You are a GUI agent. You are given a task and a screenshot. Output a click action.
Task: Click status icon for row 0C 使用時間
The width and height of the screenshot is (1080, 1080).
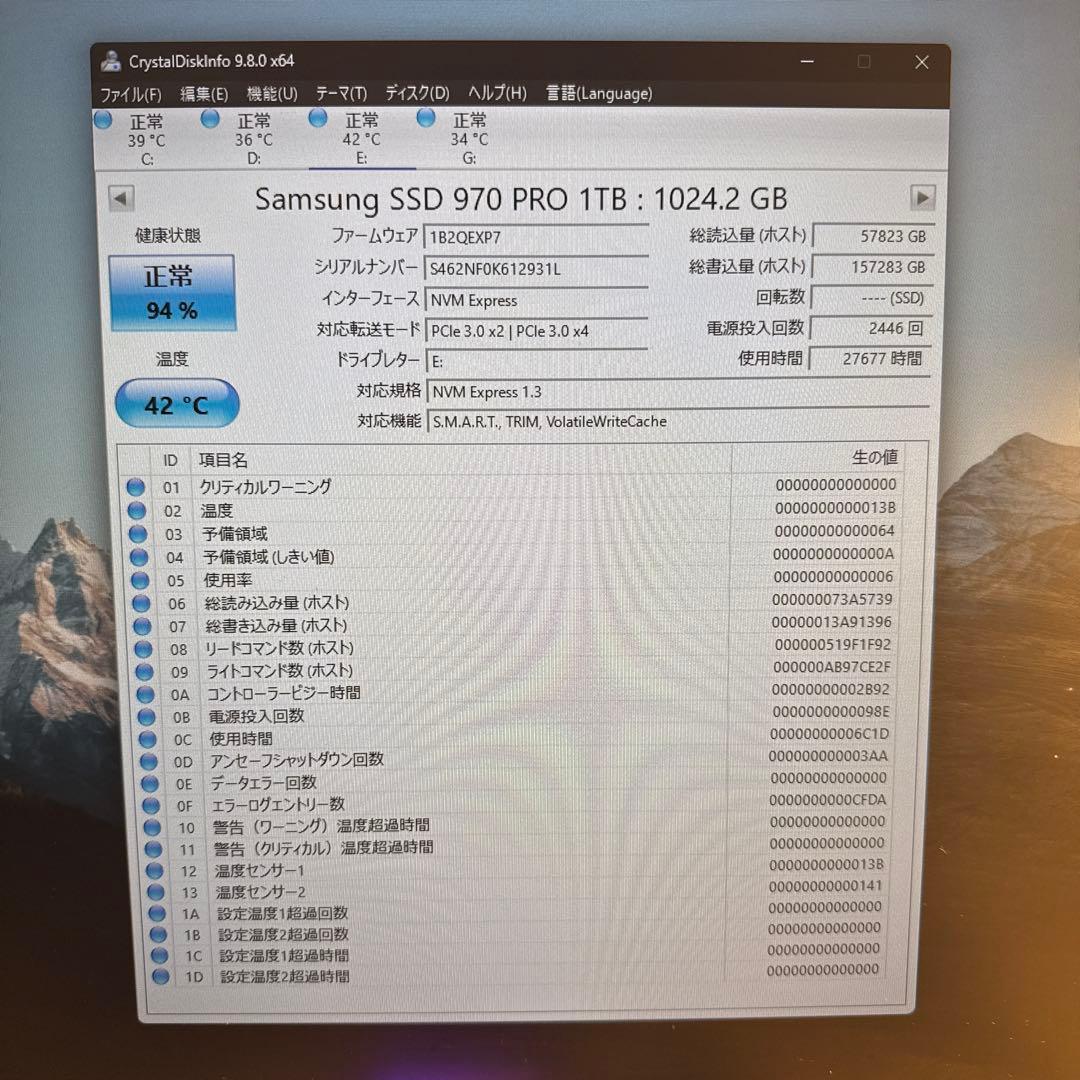[x=147, y=739]
